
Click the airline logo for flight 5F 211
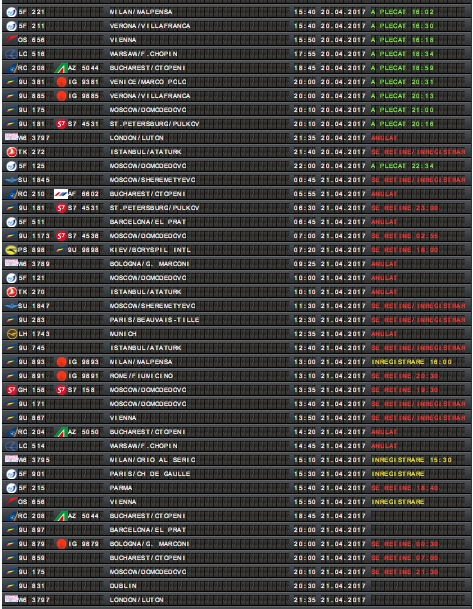click(12, 26)
